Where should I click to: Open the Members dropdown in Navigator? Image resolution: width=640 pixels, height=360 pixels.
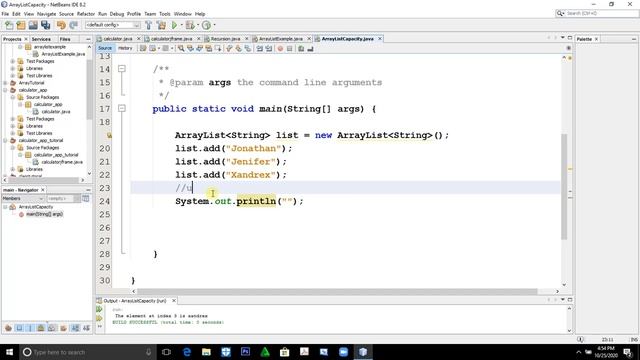pos(23,198)
